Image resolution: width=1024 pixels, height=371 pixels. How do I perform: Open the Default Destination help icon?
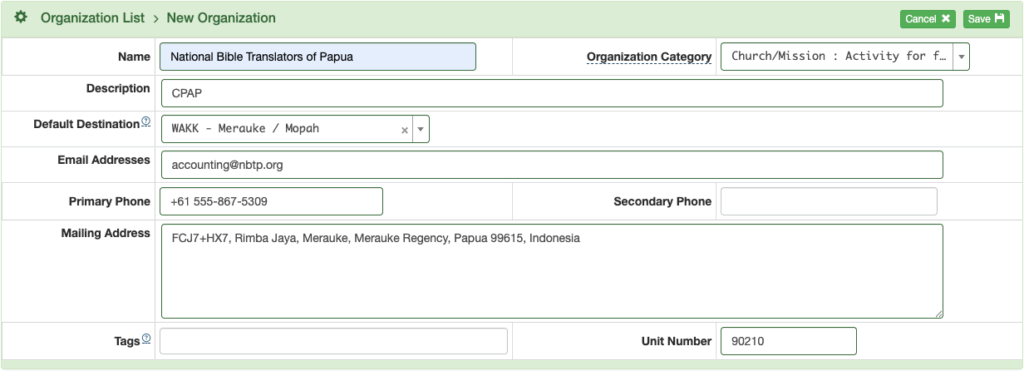146,121
